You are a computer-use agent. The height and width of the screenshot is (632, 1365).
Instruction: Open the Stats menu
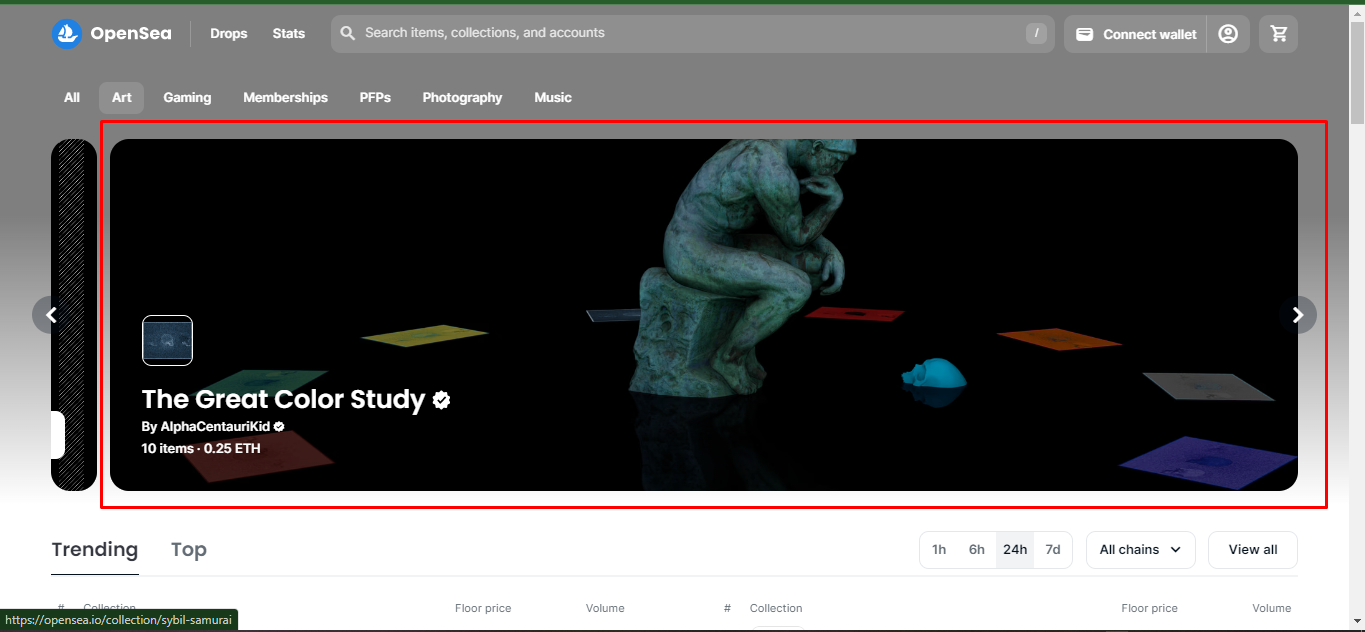288,34
